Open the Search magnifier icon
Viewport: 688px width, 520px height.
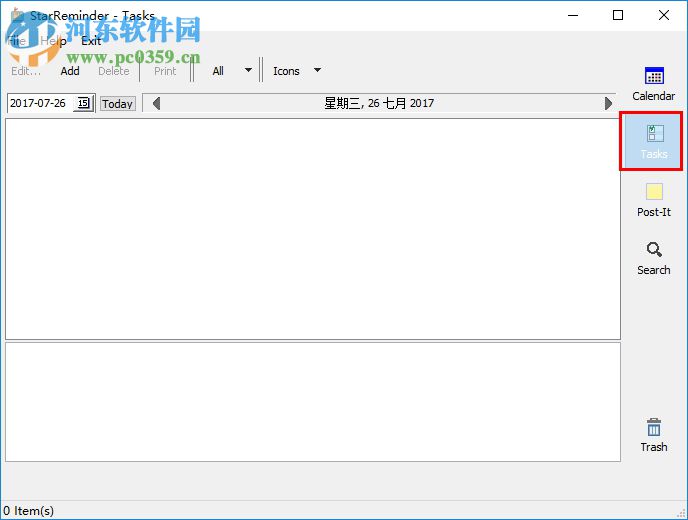click(x=654, y=250)
